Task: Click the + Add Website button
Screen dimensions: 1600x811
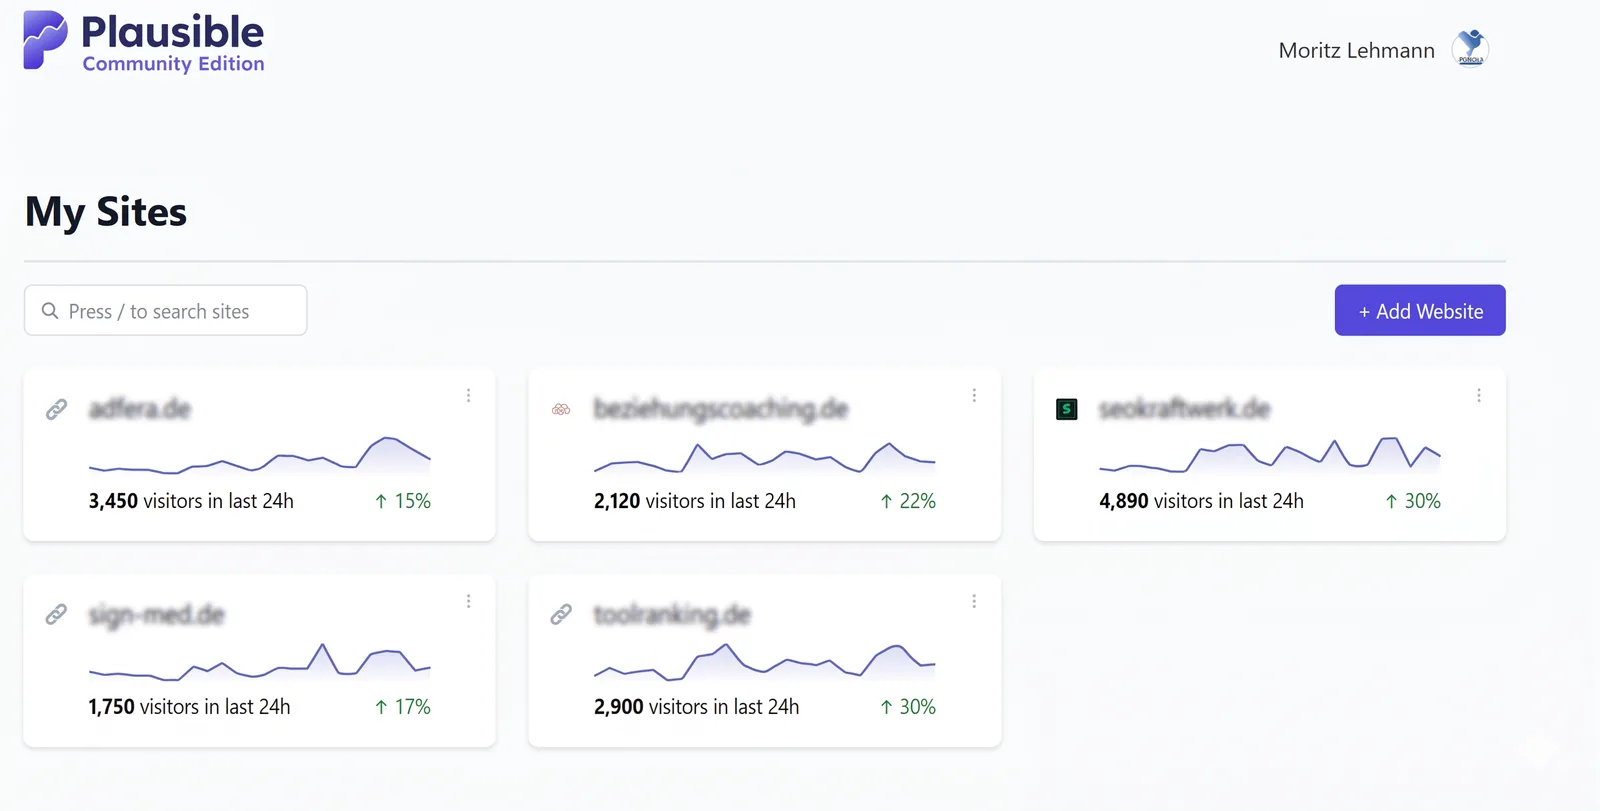Action: tap(1420, 311)
